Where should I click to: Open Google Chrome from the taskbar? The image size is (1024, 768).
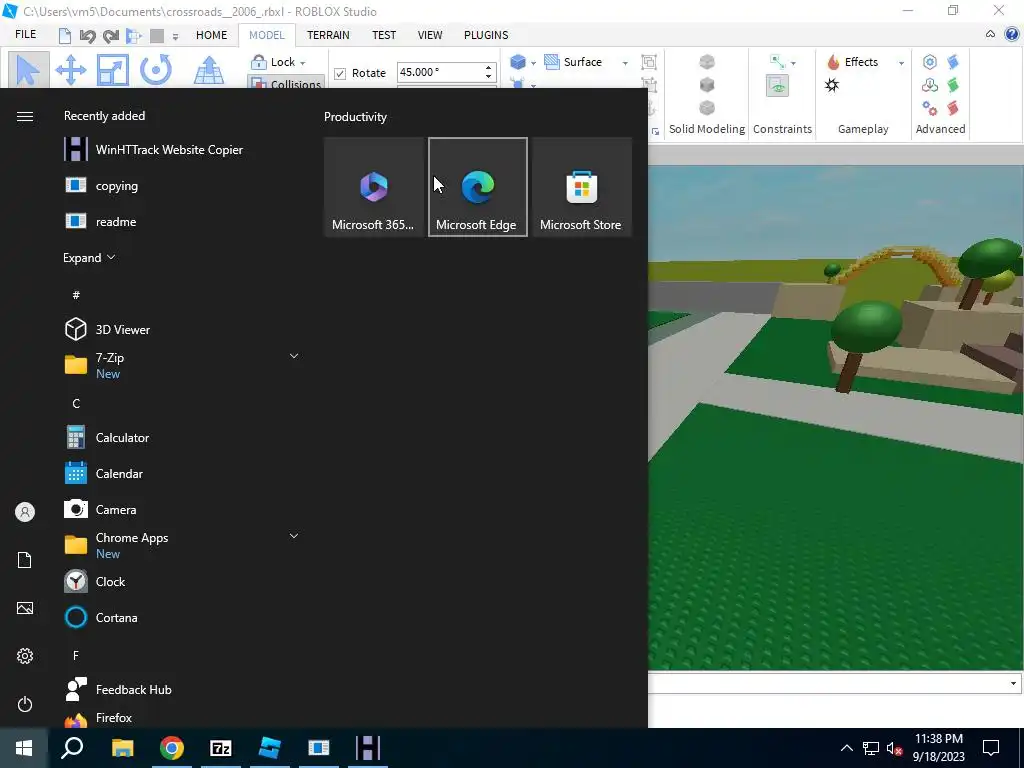(x=172, y=748)
